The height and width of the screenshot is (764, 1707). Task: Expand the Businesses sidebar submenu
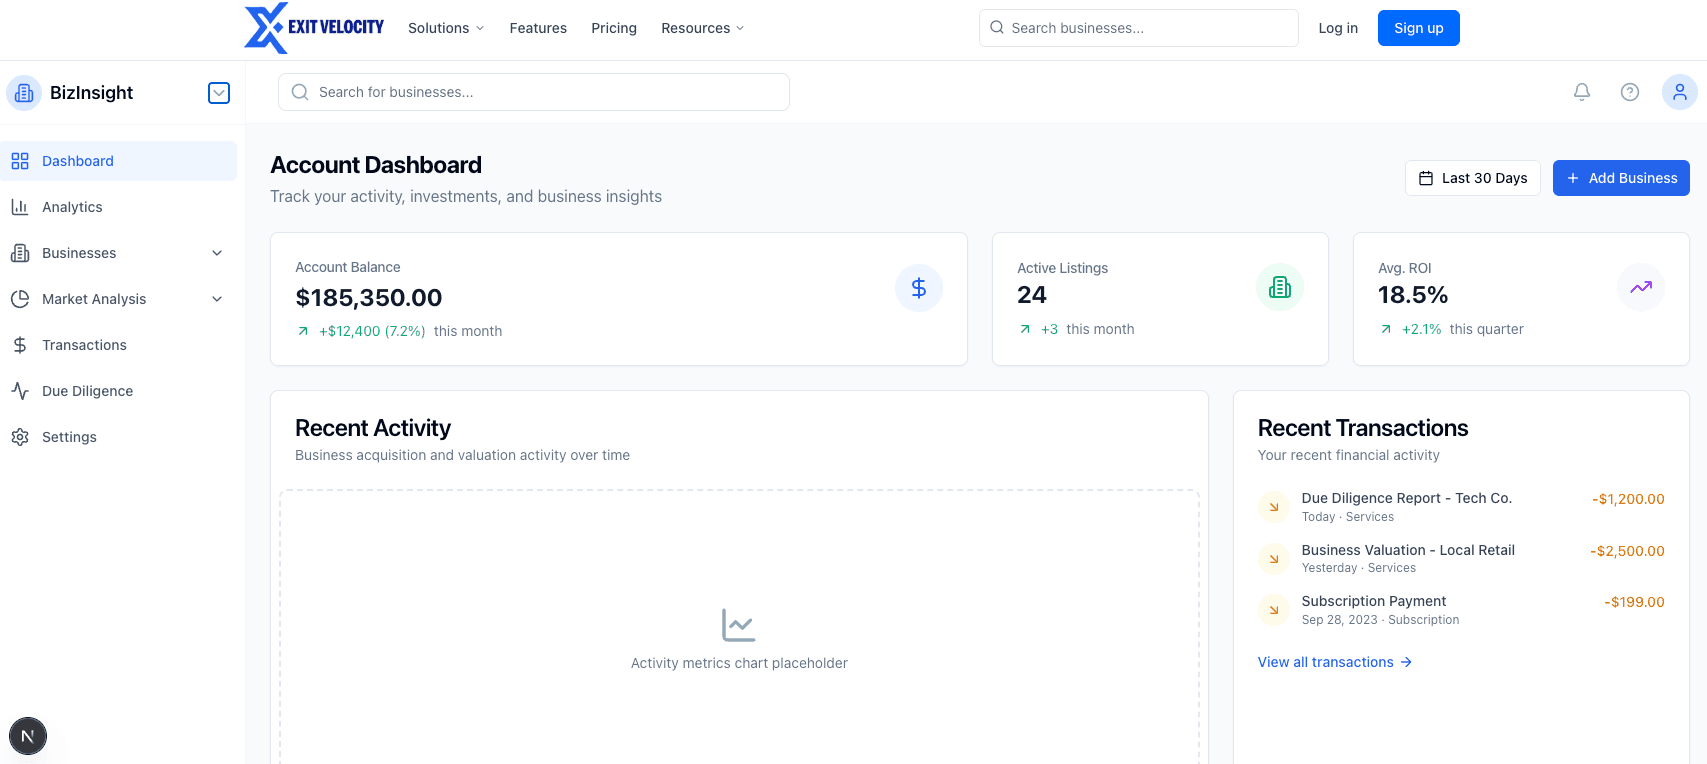217,253
